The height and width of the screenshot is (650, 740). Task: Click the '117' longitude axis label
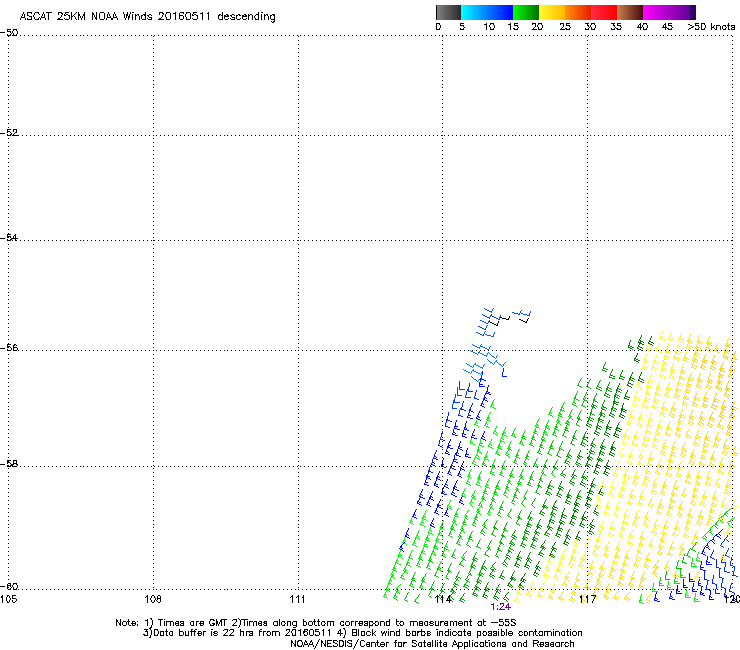(x=587, y=599)
